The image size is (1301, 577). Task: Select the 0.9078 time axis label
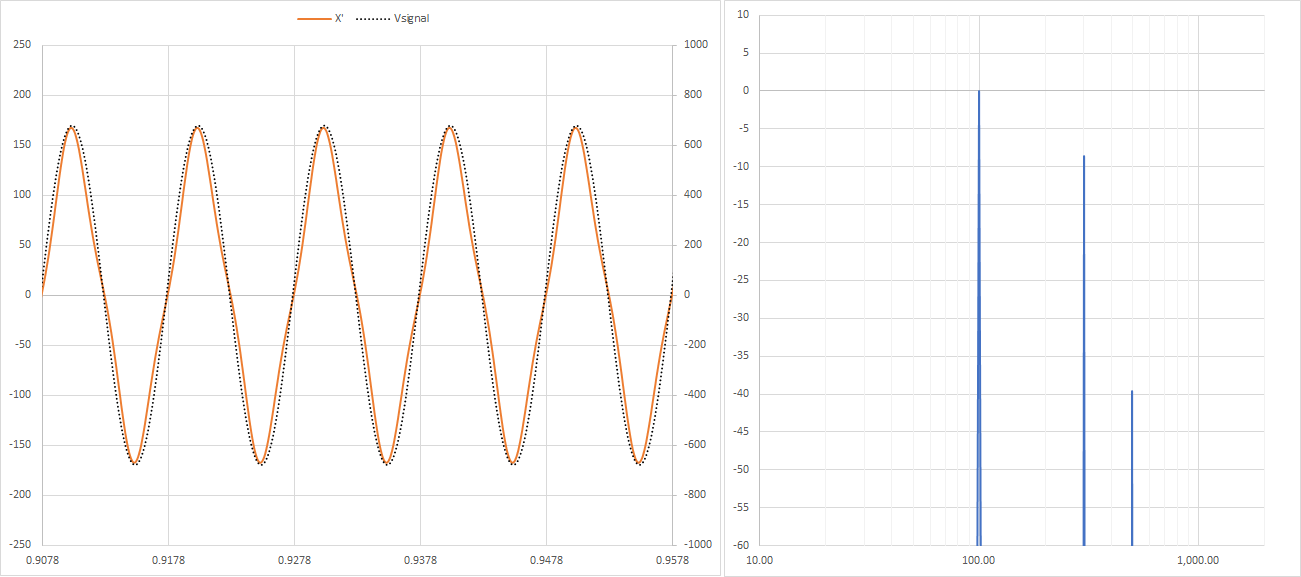click(42, 561)
